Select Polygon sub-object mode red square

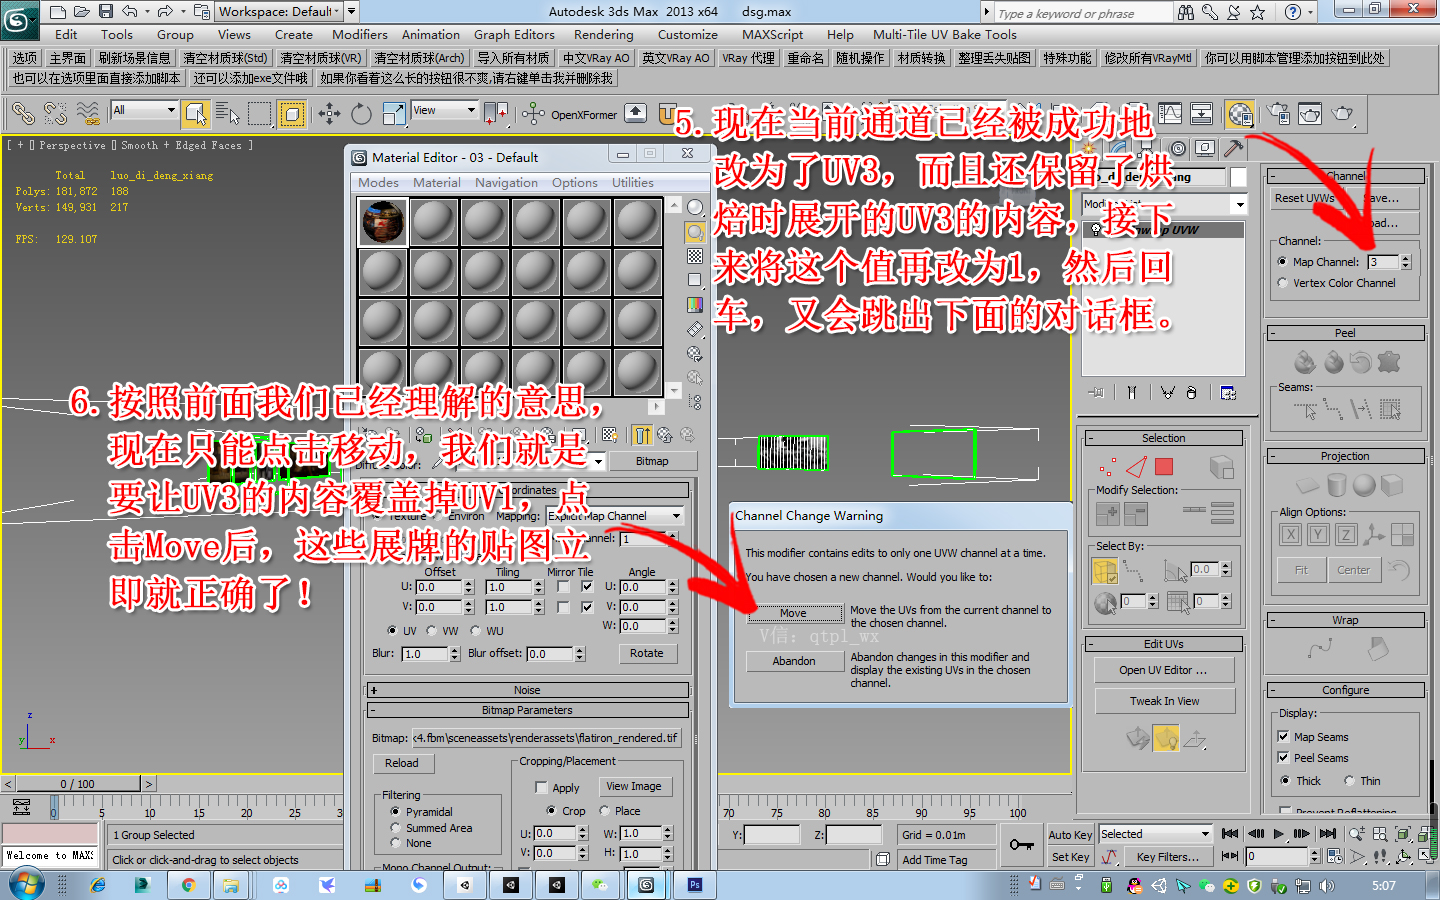(1164, 467)
